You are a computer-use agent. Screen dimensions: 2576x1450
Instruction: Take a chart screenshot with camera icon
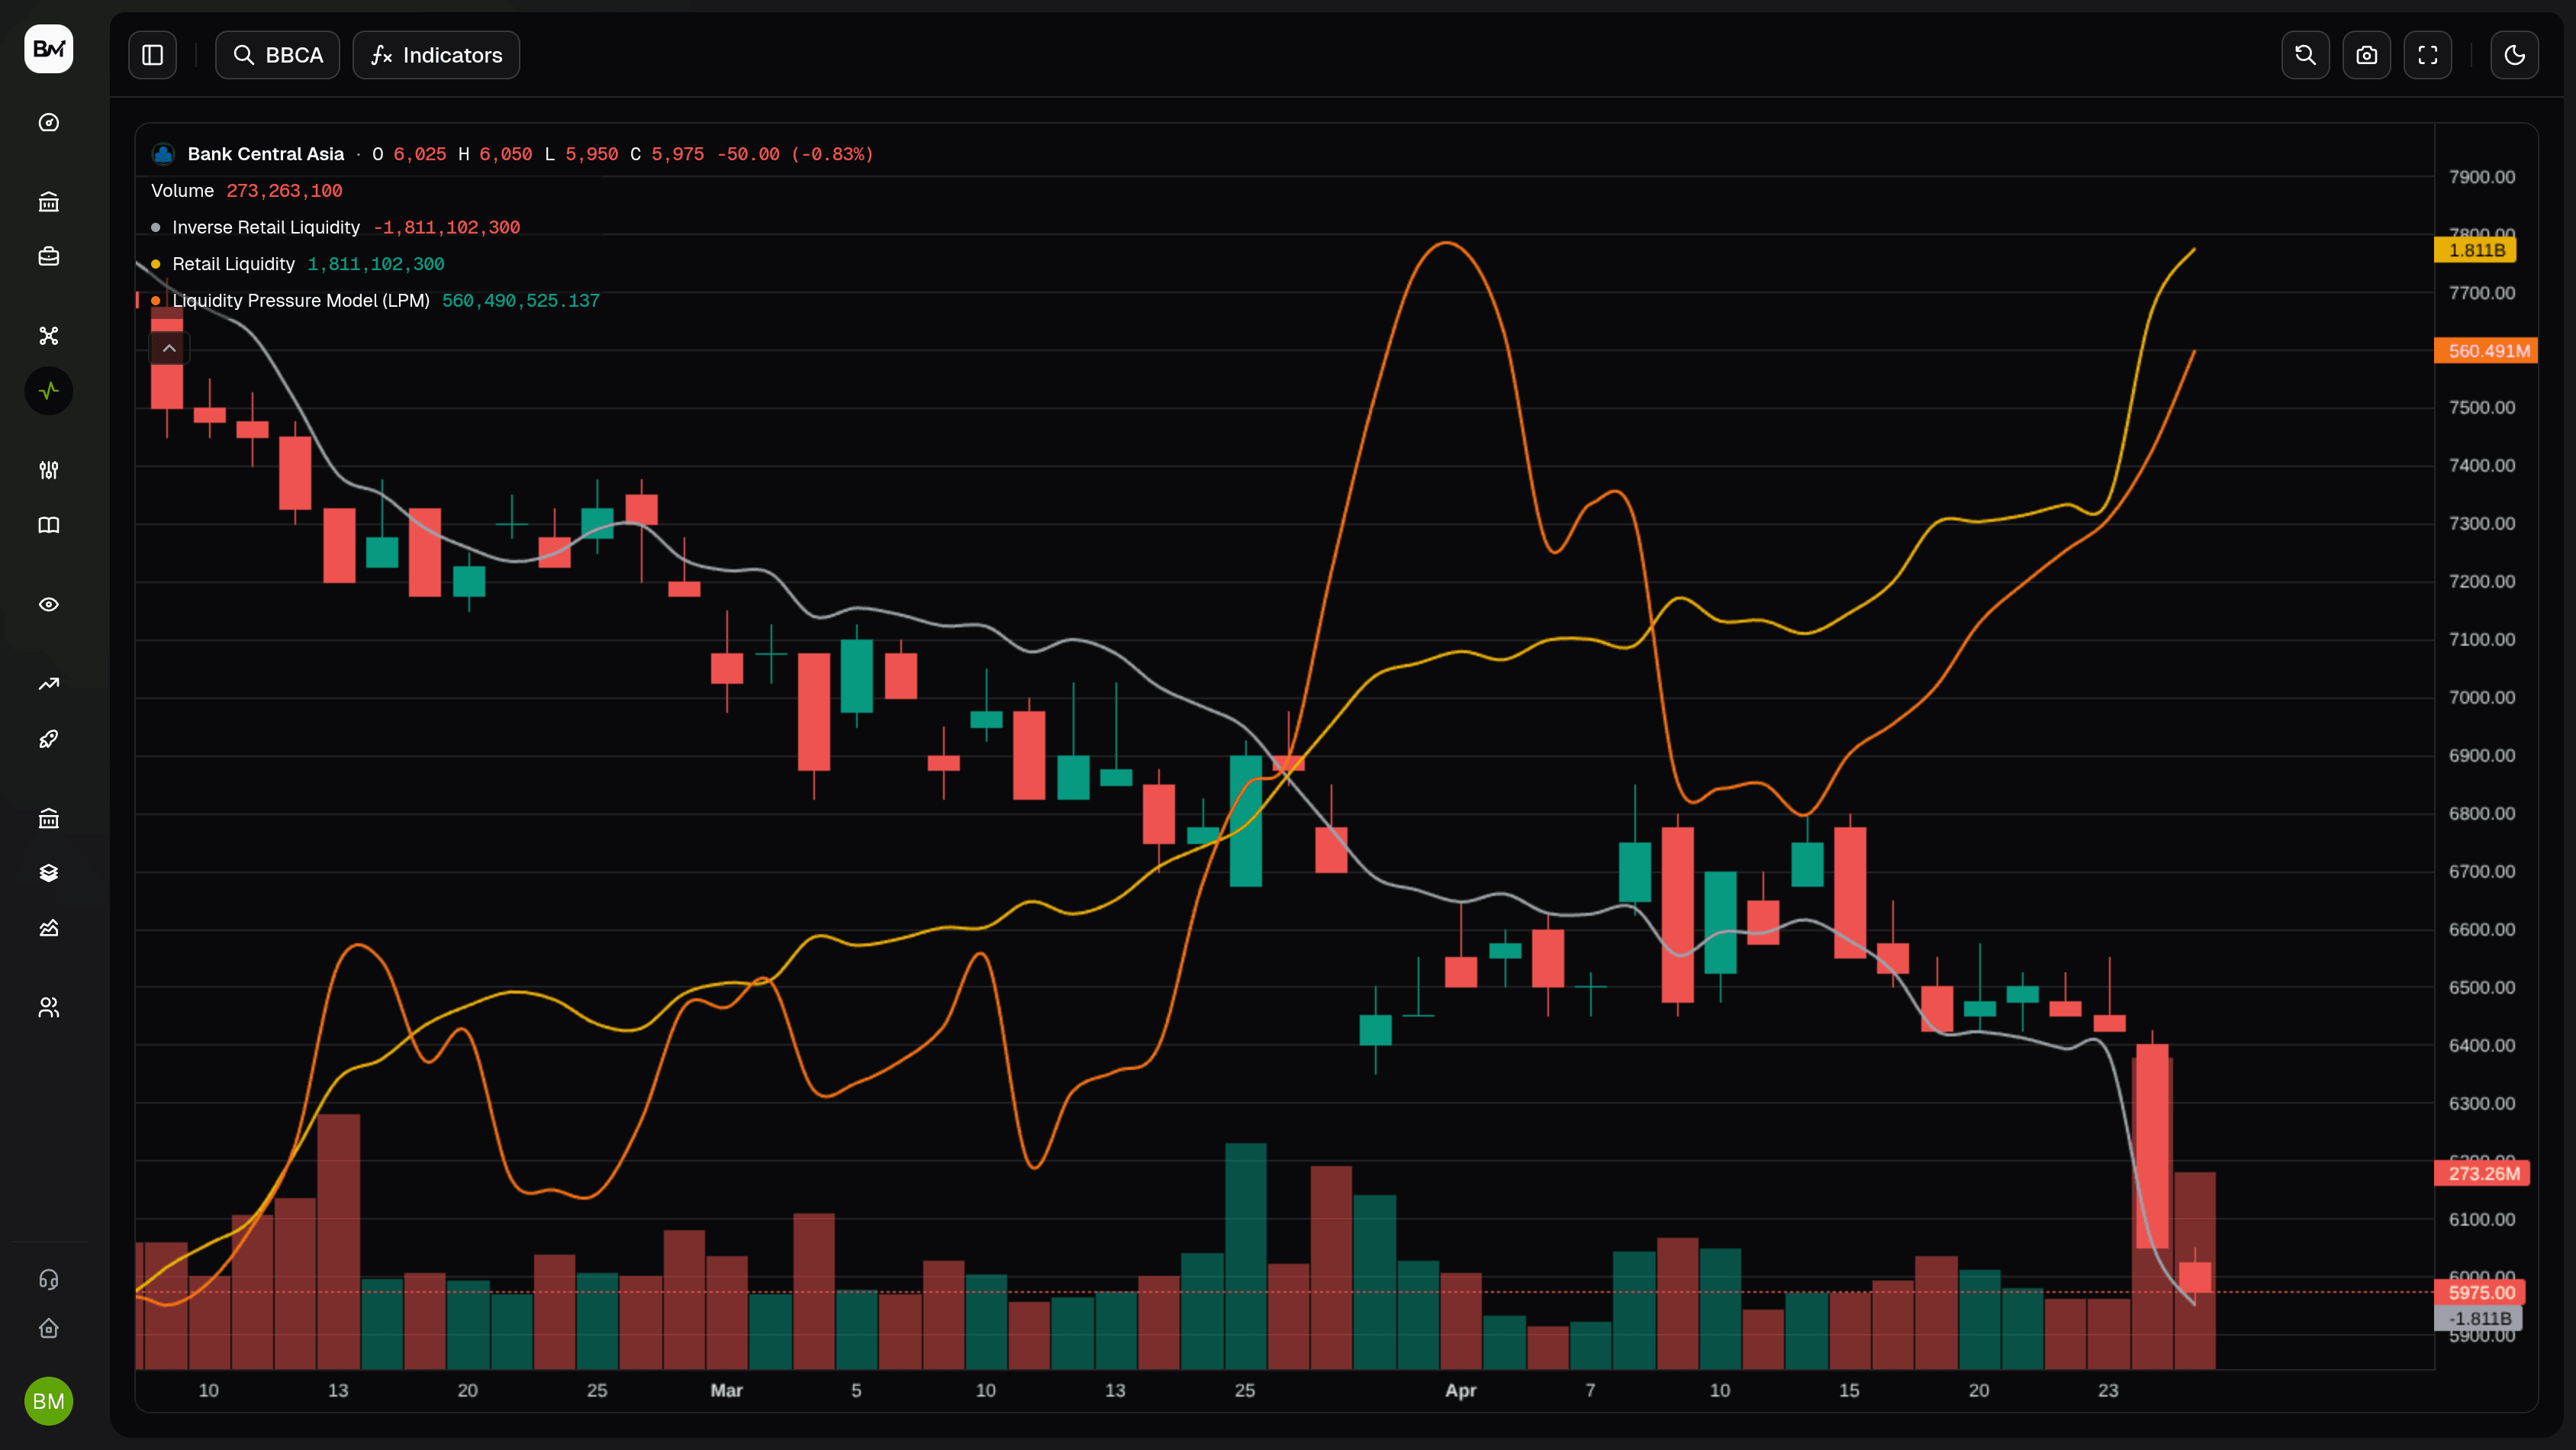coord(2367,55)
